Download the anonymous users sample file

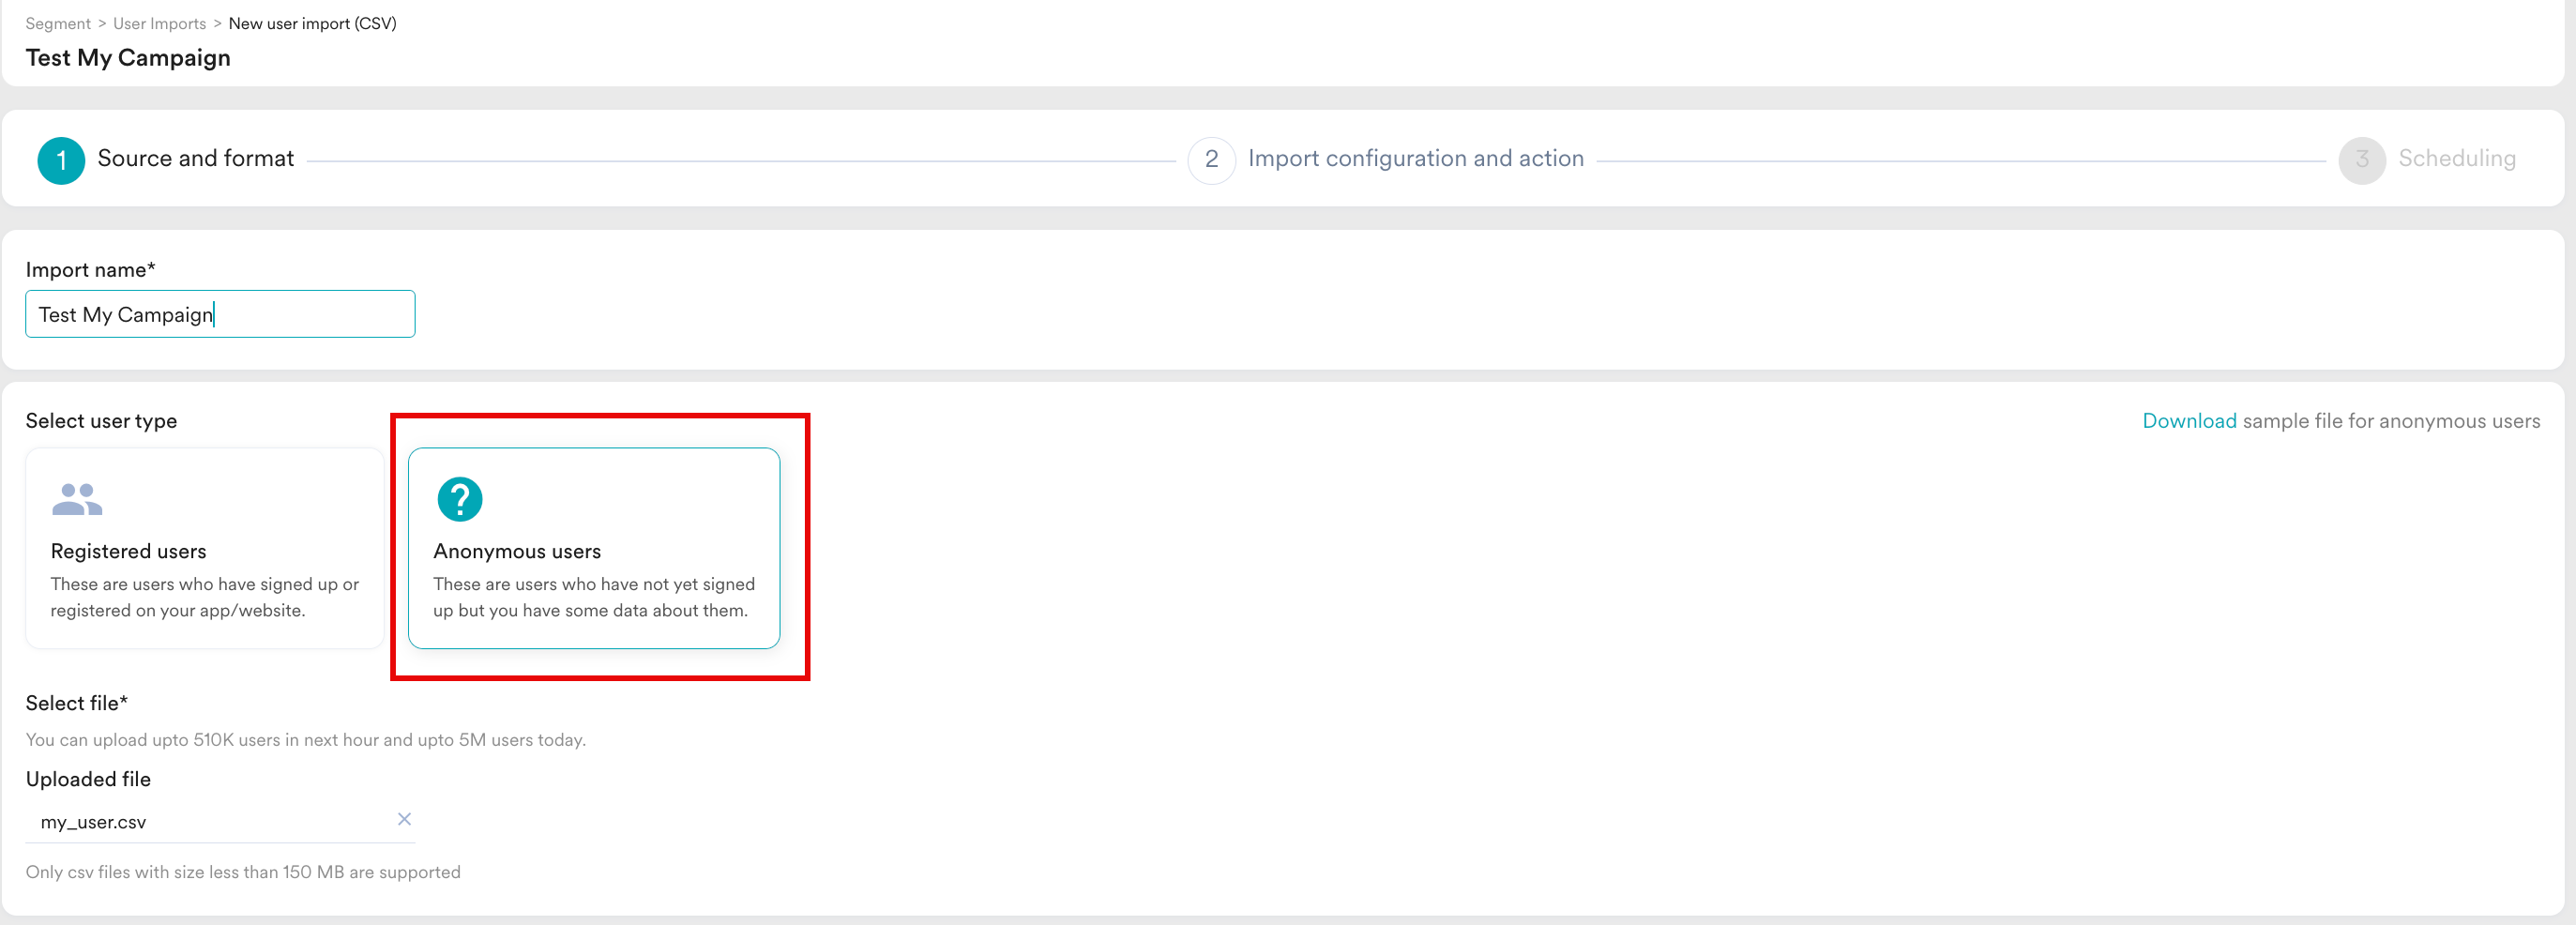tap(2188, 421)
